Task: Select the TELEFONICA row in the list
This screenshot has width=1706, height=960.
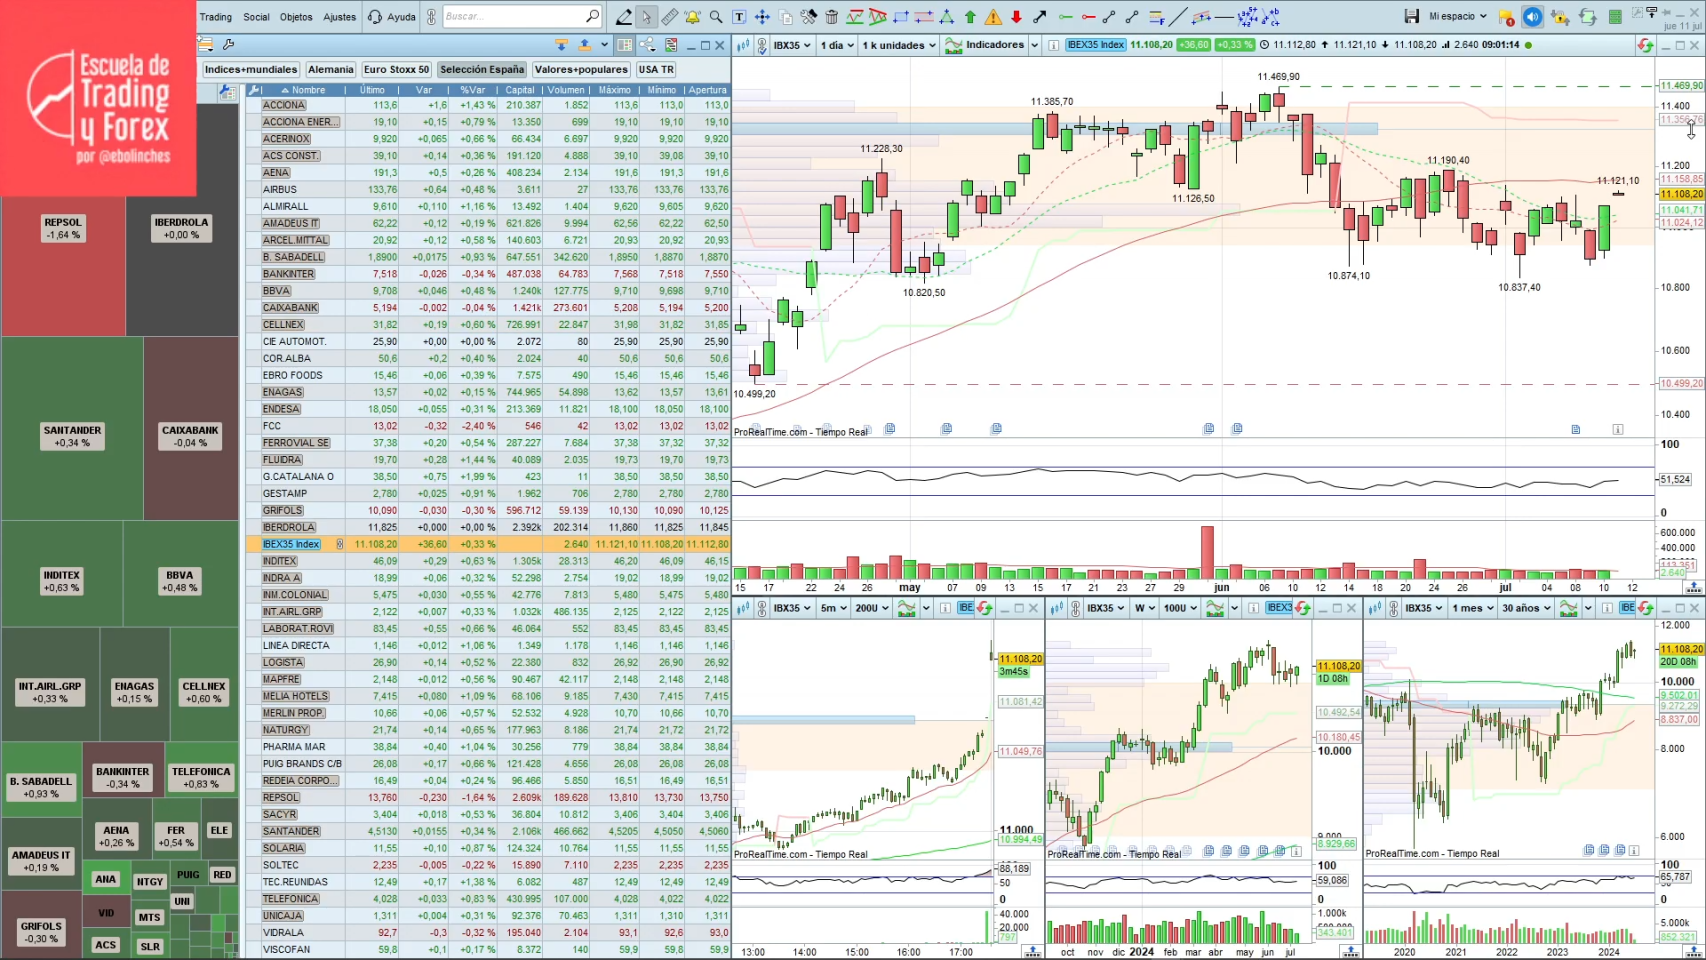Action: (x=489, y=899)
